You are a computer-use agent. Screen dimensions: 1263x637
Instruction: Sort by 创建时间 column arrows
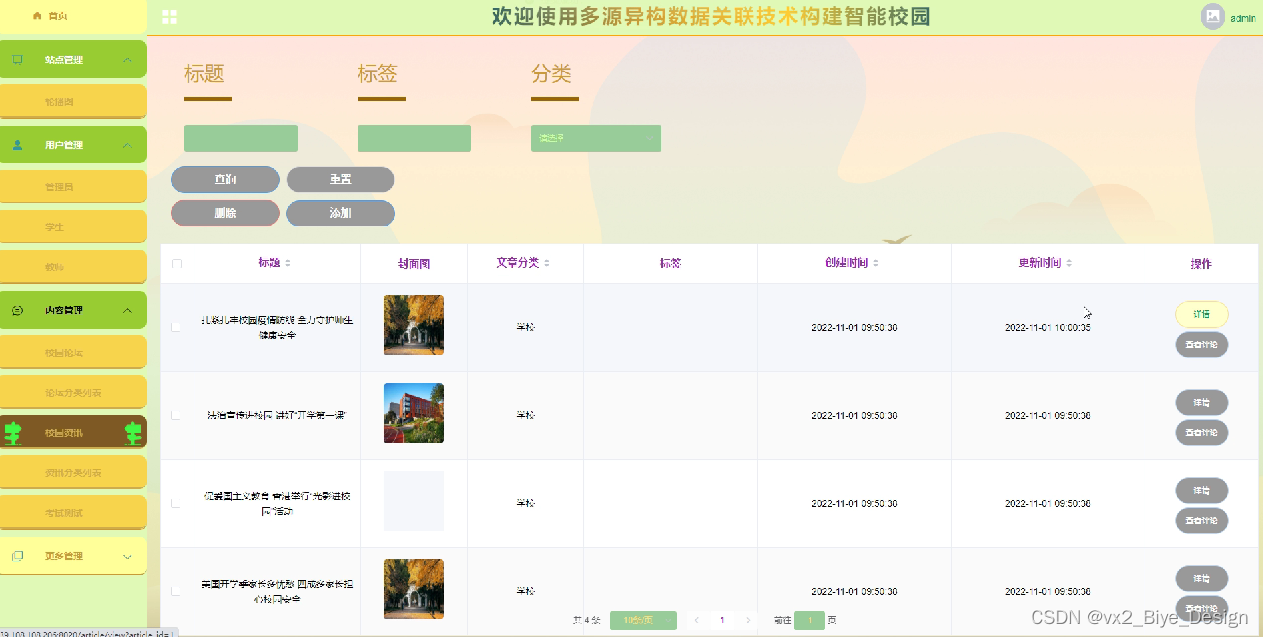click(x=876, y=263)
